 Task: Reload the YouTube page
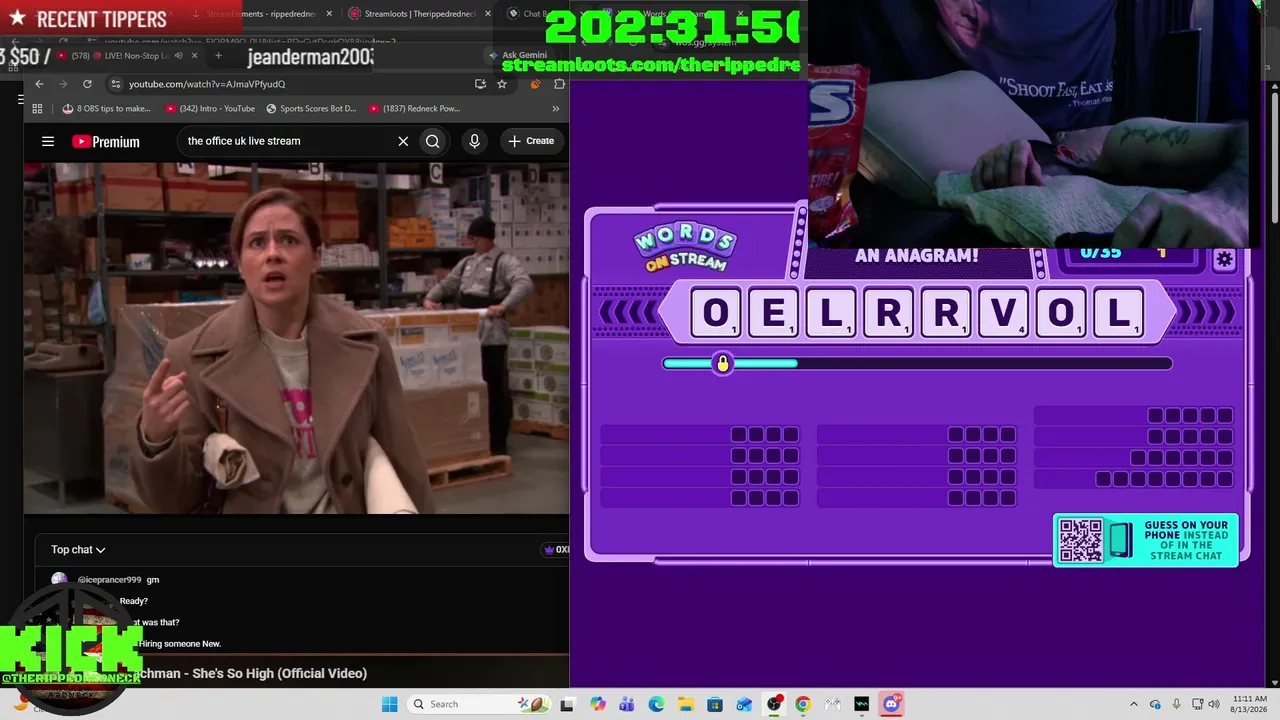[87, 84]
